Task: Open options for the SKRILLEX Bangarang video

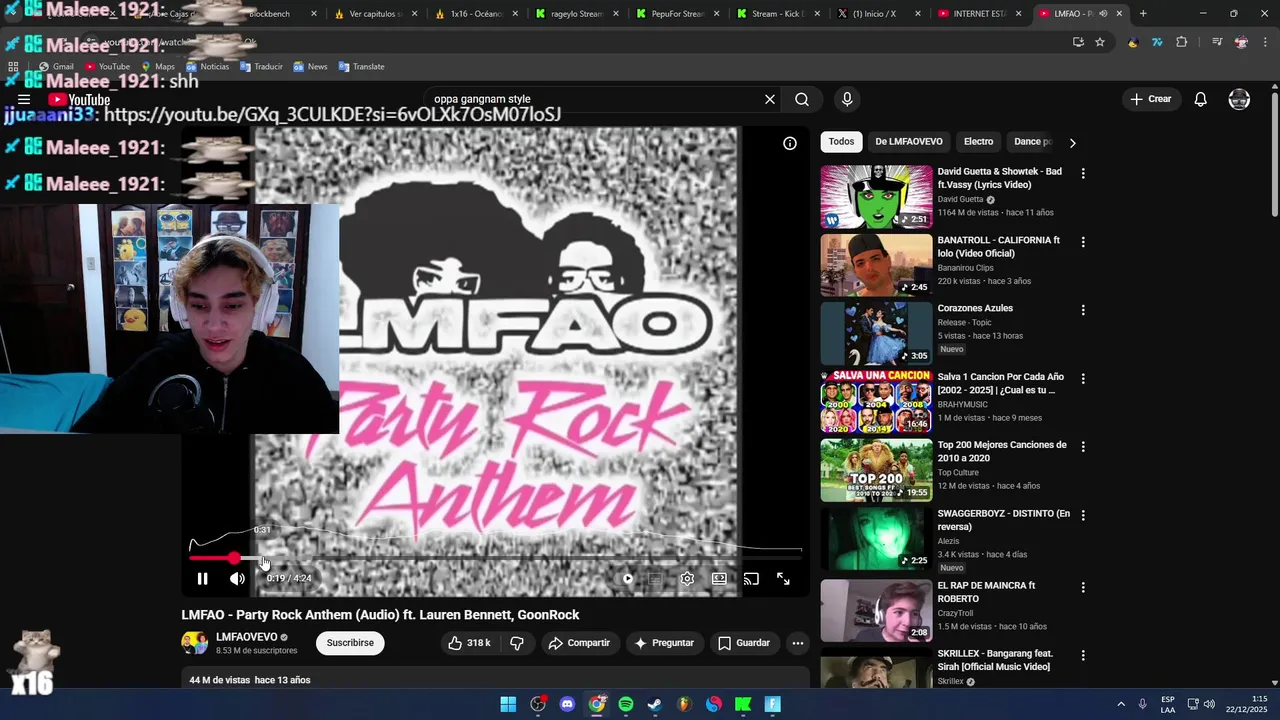Action: (x=1082, y=656)
